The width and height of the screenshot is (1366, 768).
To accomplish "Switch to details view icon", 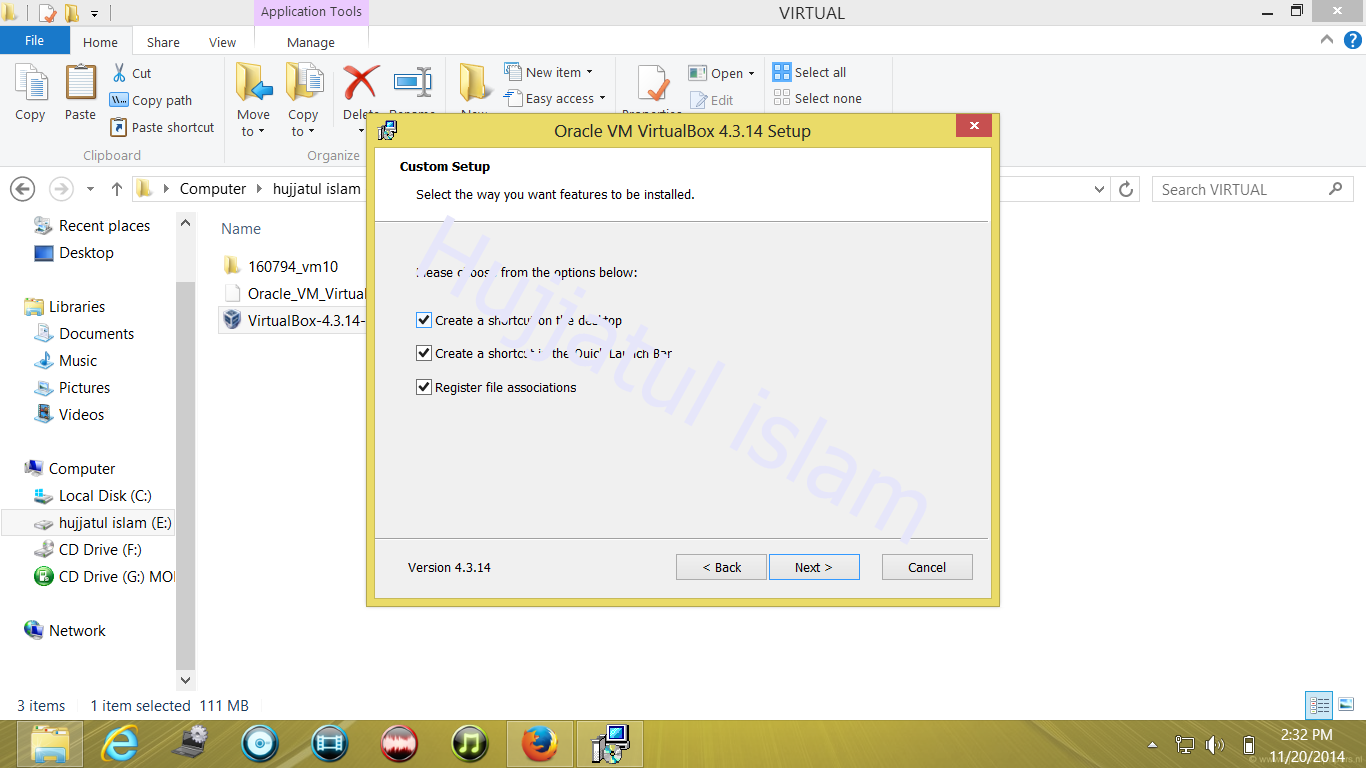I will 1320,705.
